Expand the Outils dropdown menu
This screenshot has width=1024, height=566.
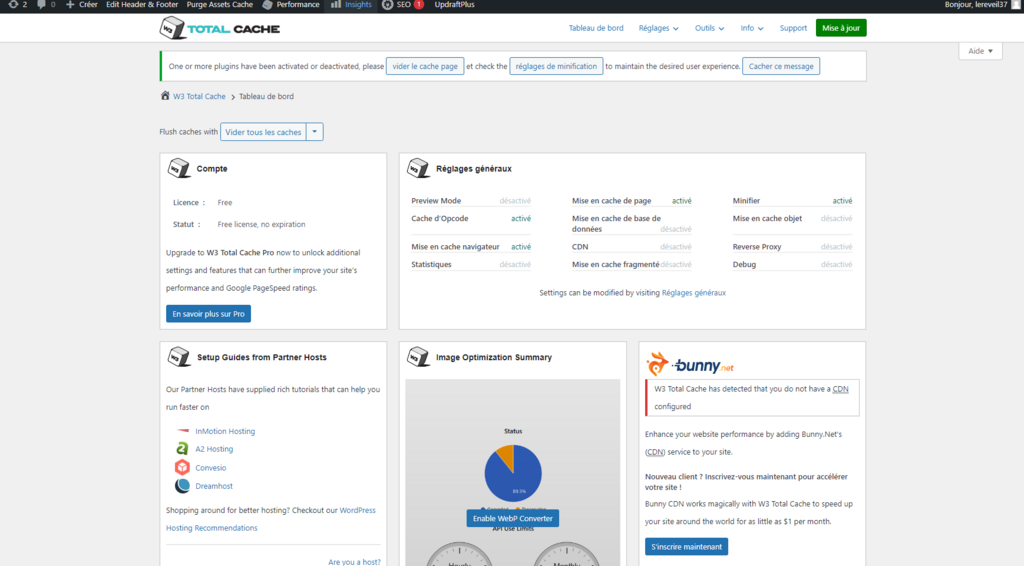[x=709, y=28]
